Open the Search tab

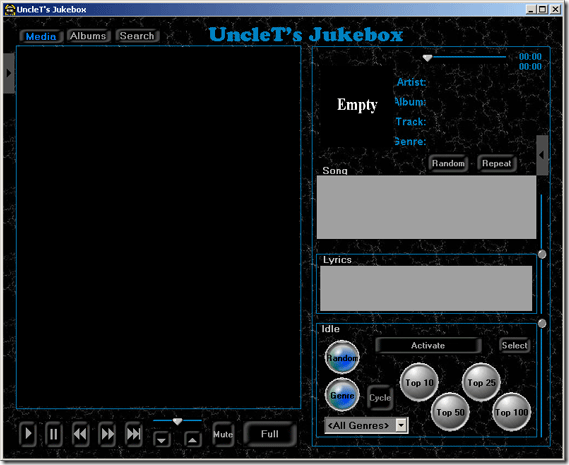137,36
